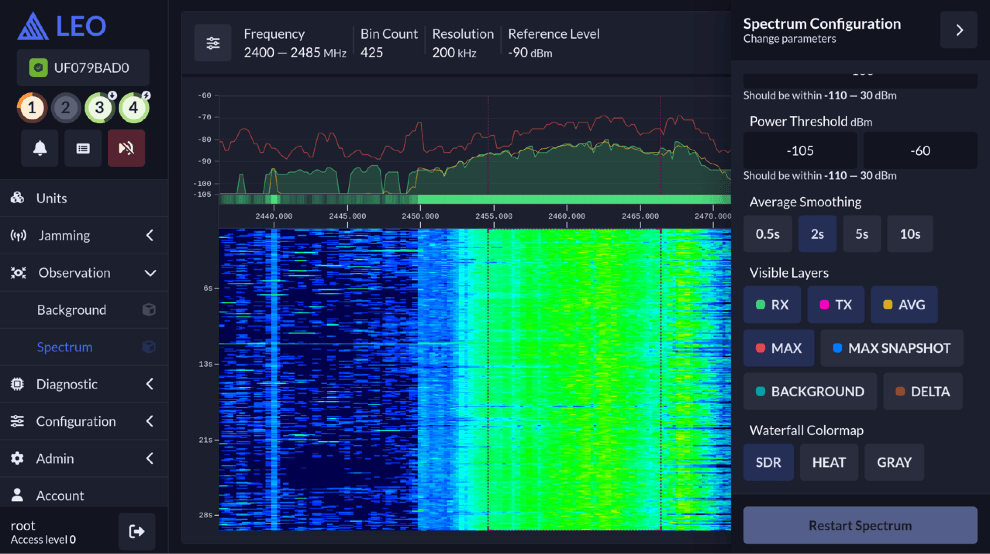Choose the SDR waterfall colormap
The height and width of the screenshot is (554, 990).
(x=768, y=462)
